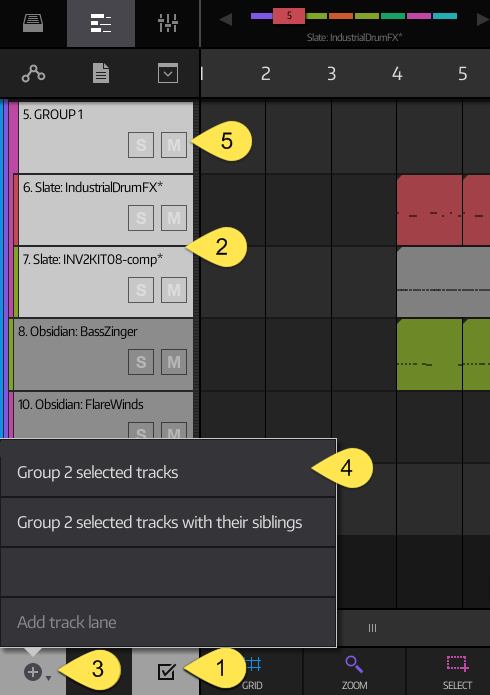Click the red IndustrialDrumFX clip at bar 4
The width and height of the screenshot is (490, 695).
click(429, 210)
